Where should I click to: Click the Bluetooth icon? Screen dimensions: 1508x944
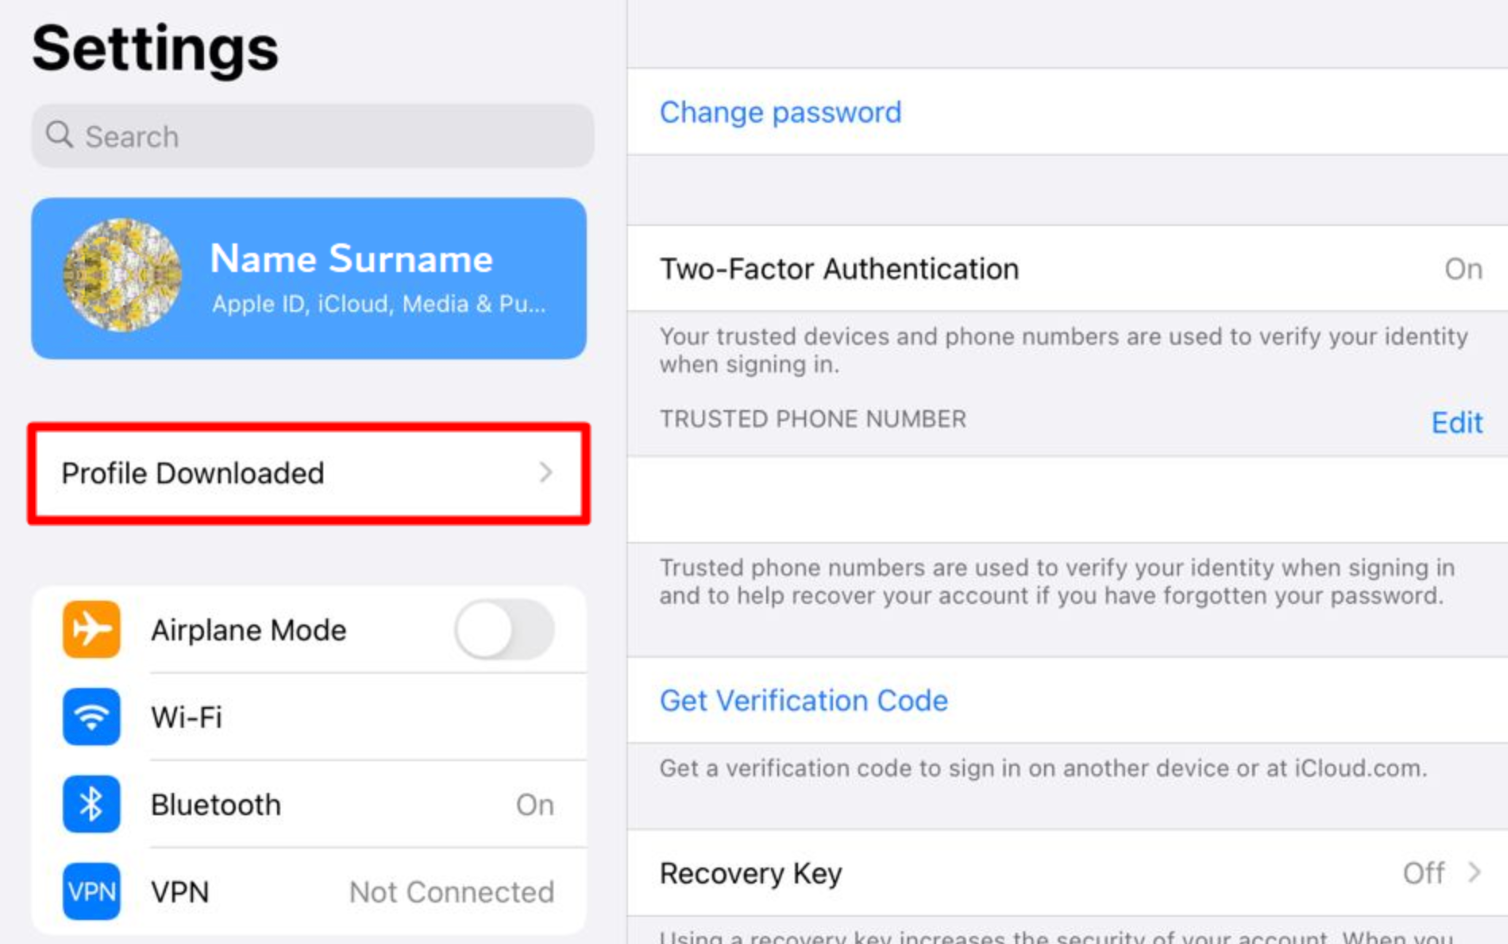point(91,804)
